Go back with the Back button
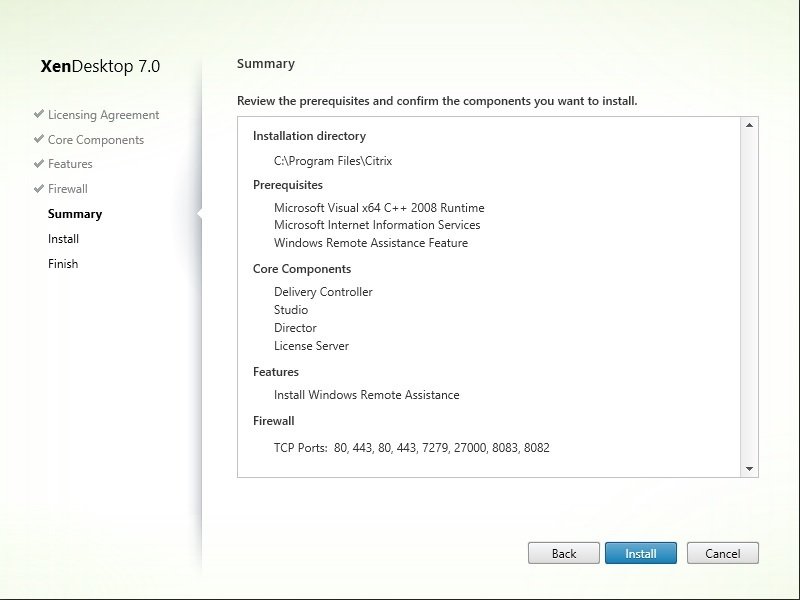Image resolution: width=800 pixels, height=600 pixels. [564, 553]
